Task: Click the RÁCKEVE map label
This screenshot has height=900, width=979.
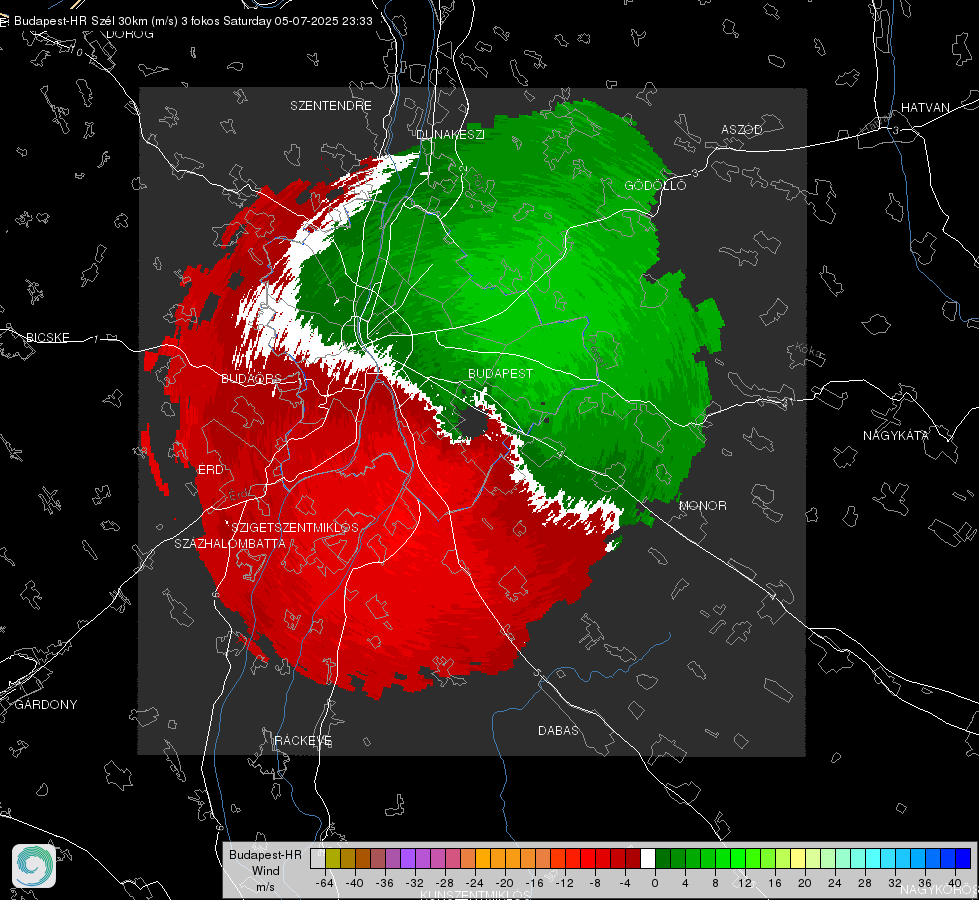Action: [303, 740]
